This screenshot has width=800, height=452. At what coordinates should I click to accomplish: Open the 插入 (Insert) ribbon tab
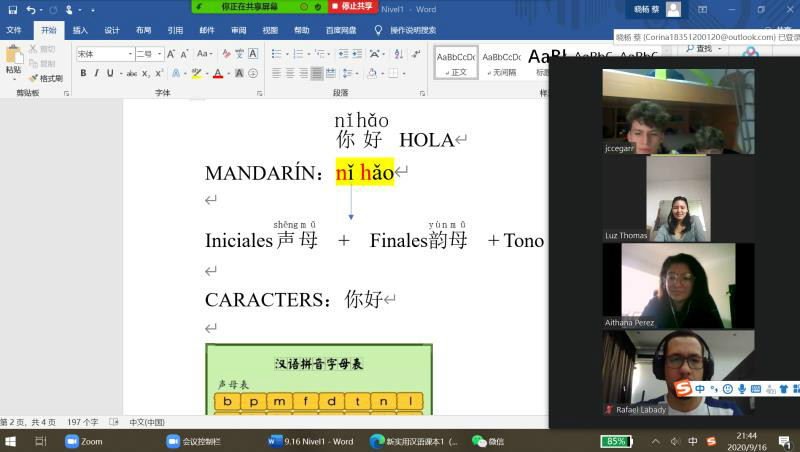point(80,30)
